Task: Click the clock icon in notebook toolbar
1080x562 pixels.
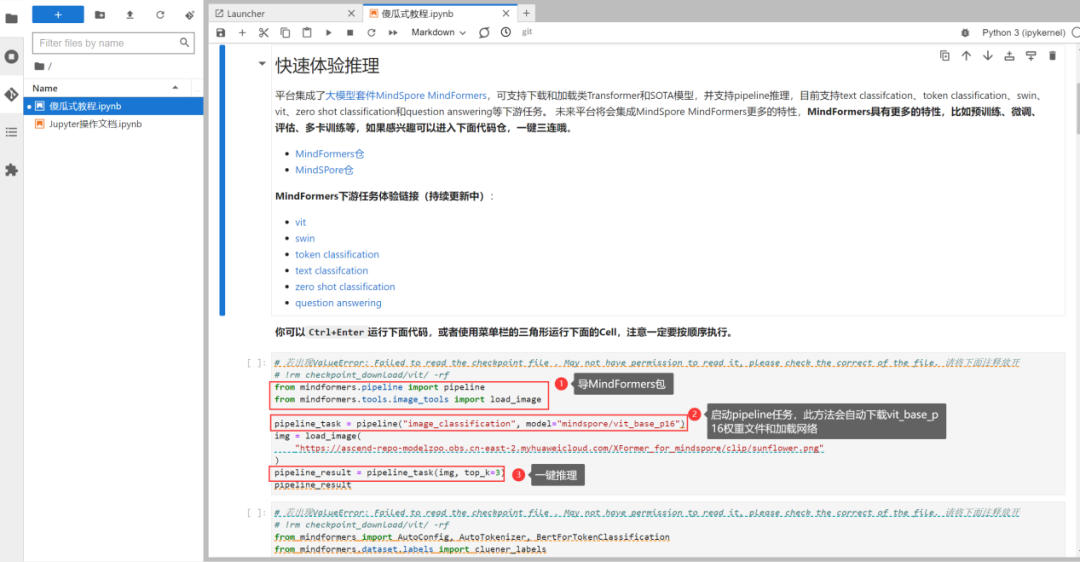Action: click(x=506, y=32)
